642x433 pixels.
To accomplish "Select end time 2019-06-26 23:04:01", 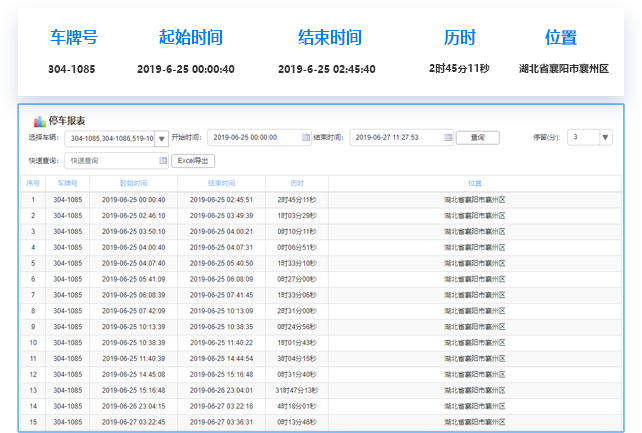I will (222, 390).
